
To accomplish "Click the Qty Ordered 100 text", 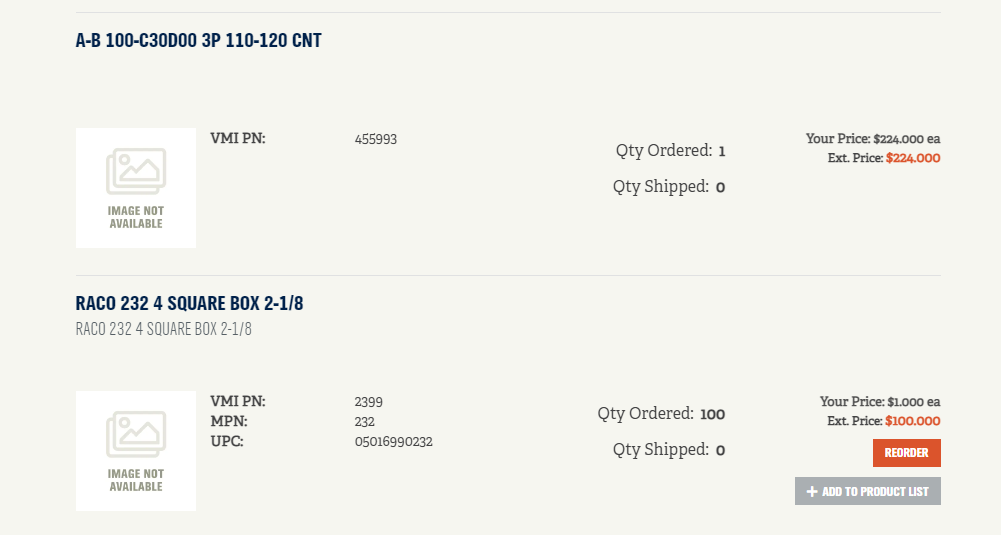I will pyautogui.click(x=661, y=414).
